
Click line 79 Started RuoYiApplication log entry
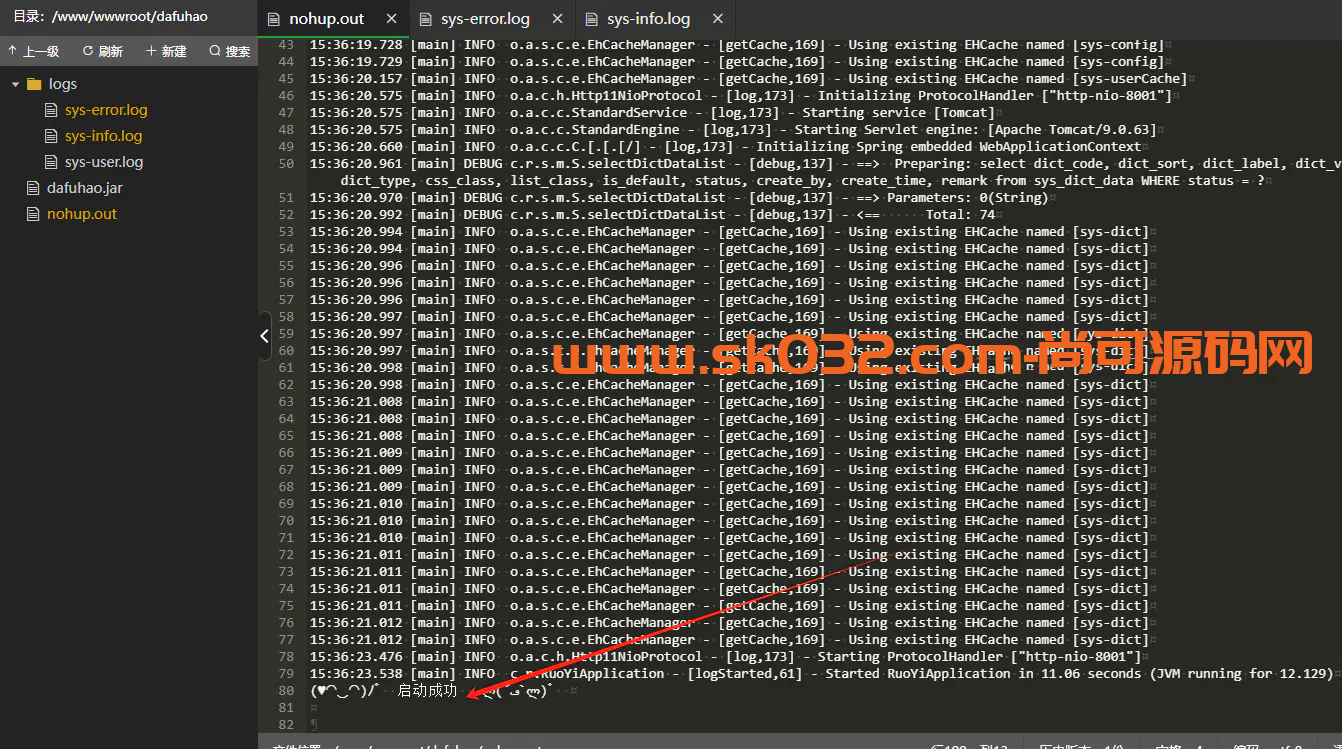(x=821, y=674)
